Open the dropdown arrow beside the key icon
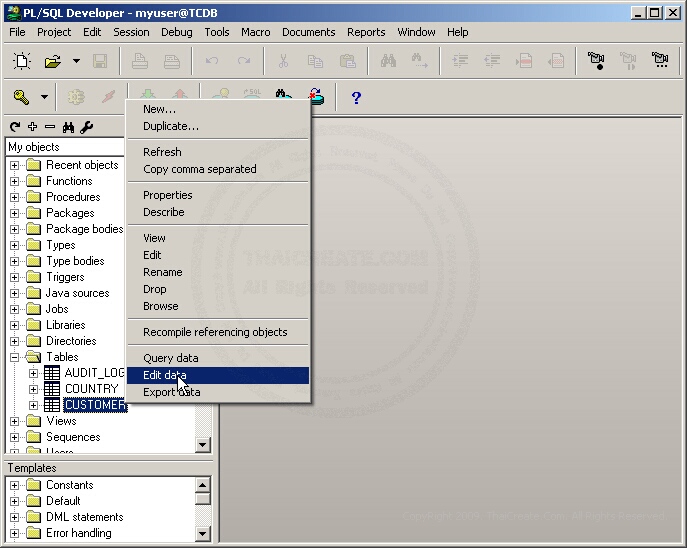687x548 pixels. point(44,98)
